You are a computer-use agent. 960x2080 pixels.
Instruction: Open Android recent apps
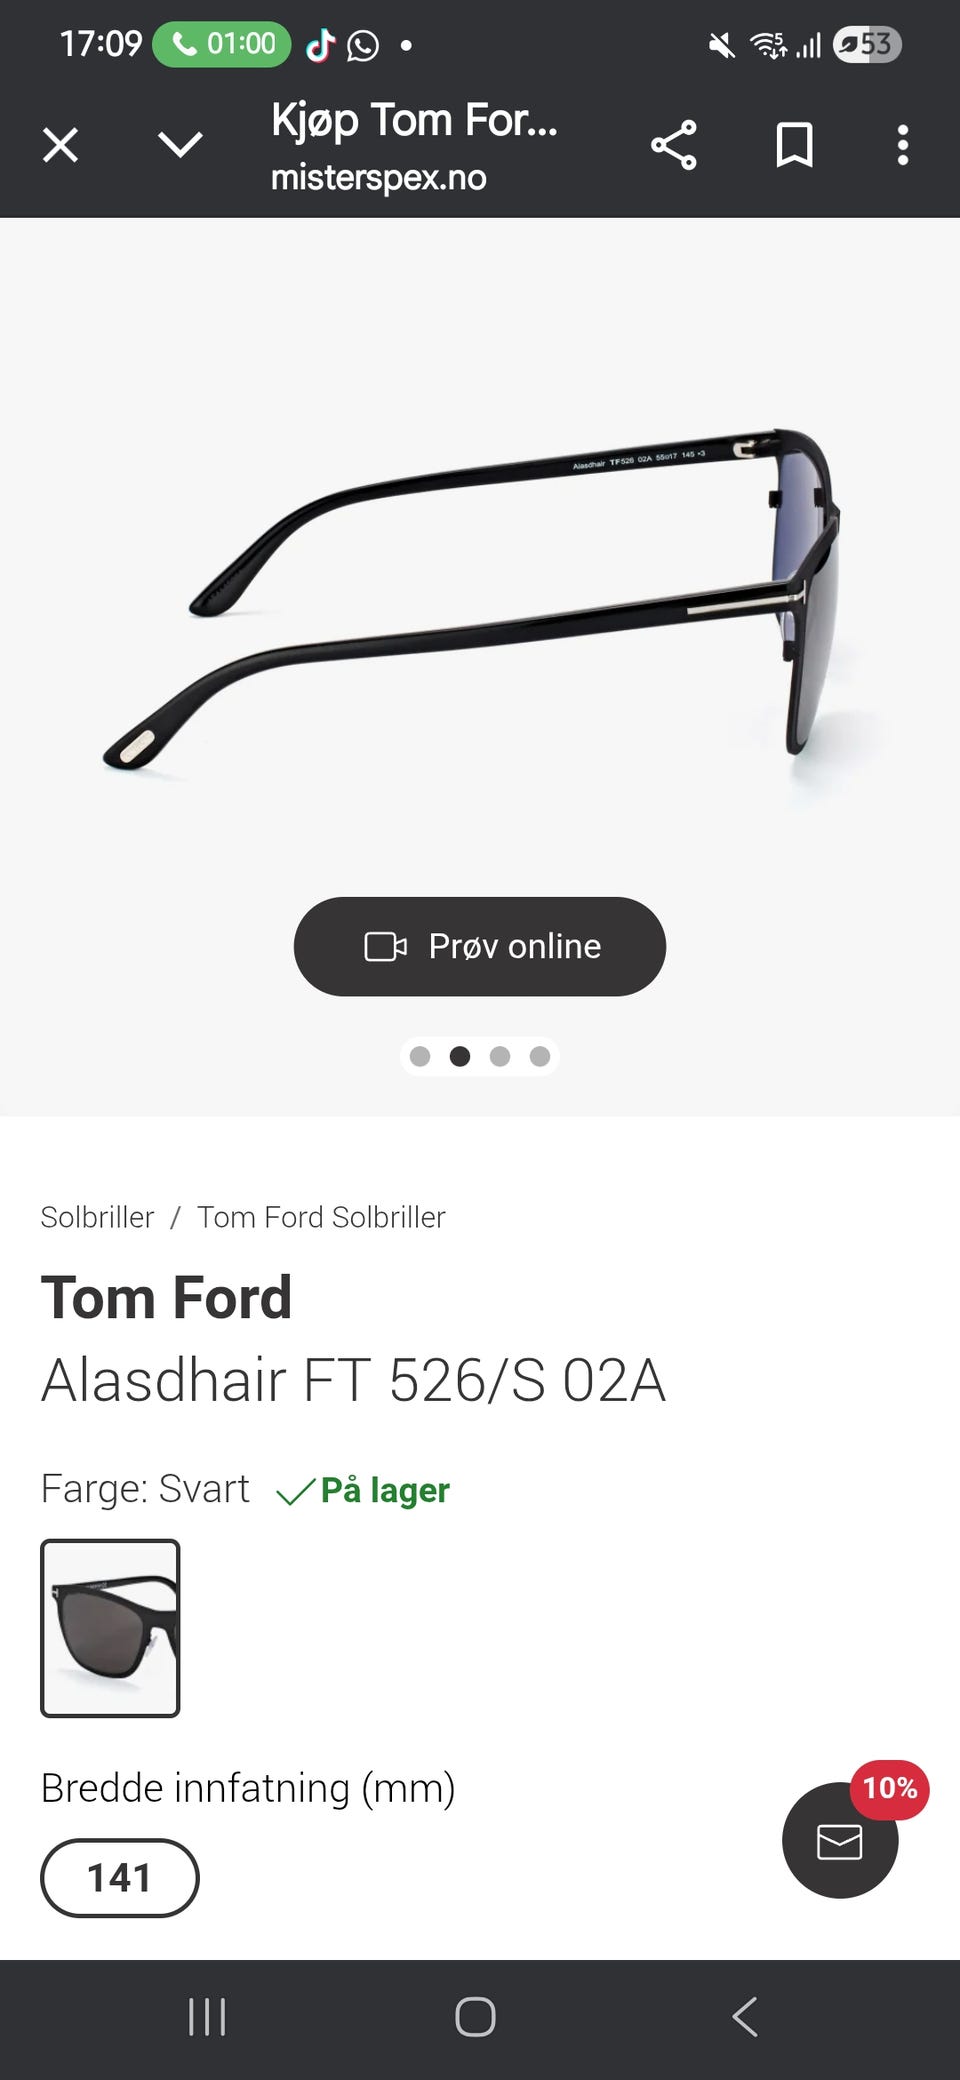pyautogui.click(x=207, y=2017)
